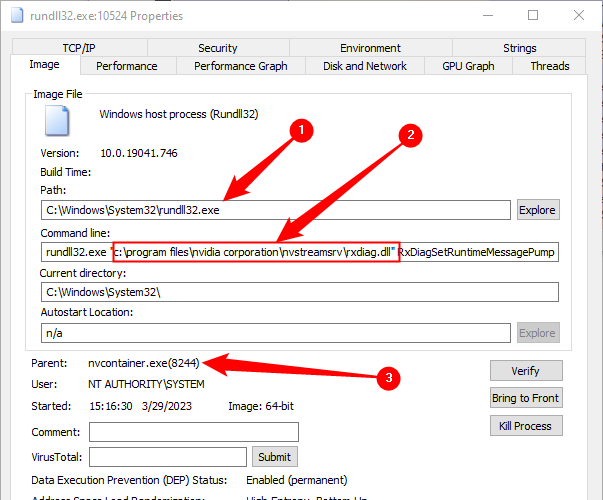
Task: View the Performance Graph tab
Action: coord(240,66)
